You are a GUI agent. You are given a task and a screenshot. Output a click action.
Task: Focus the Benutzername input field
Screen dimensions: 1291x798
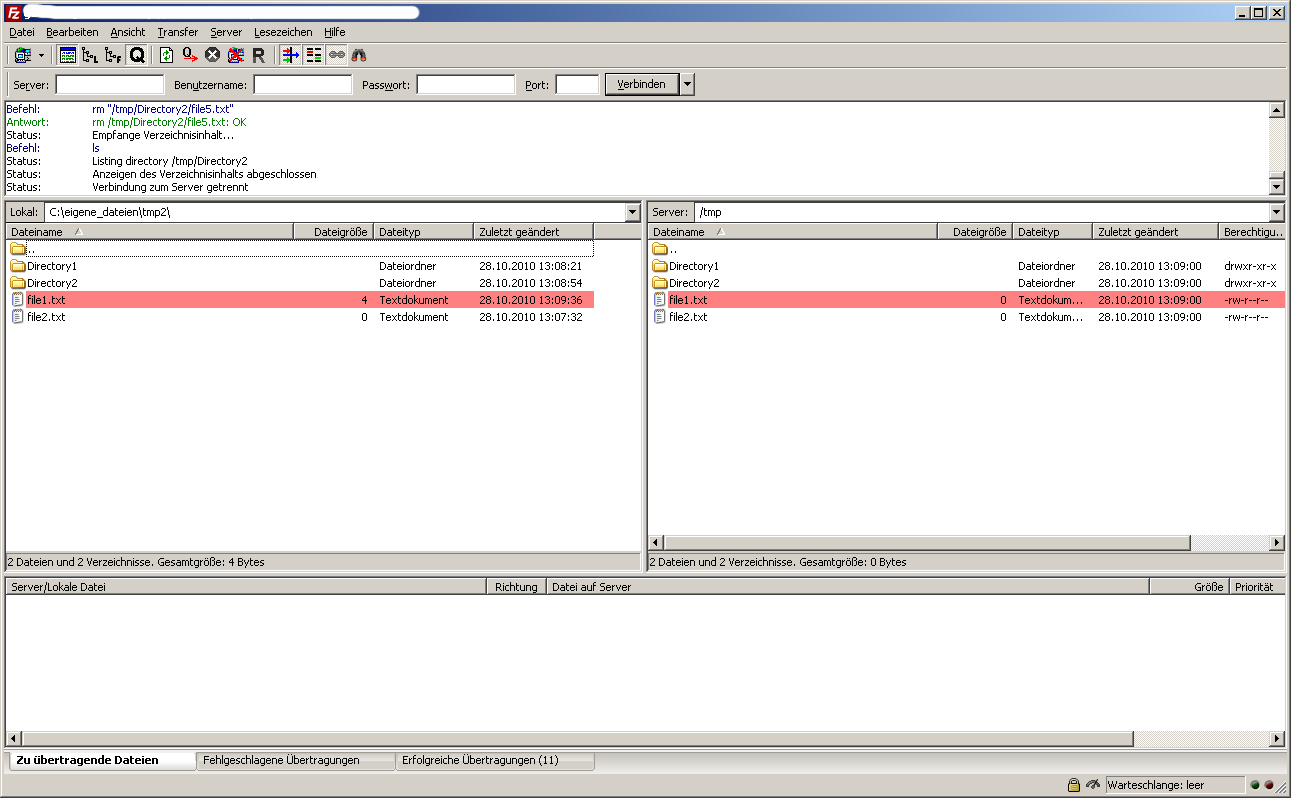303,85
